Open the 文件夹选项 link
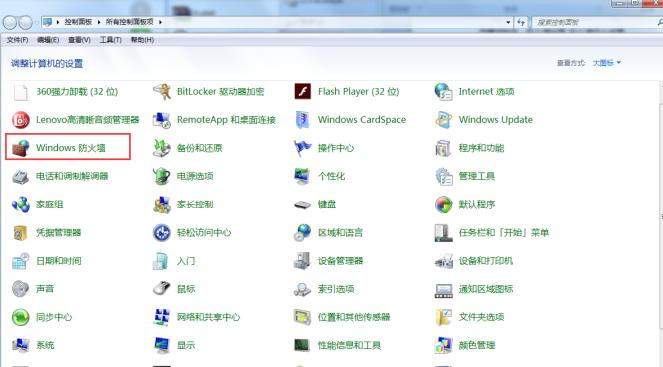 [x=481, y=317]
